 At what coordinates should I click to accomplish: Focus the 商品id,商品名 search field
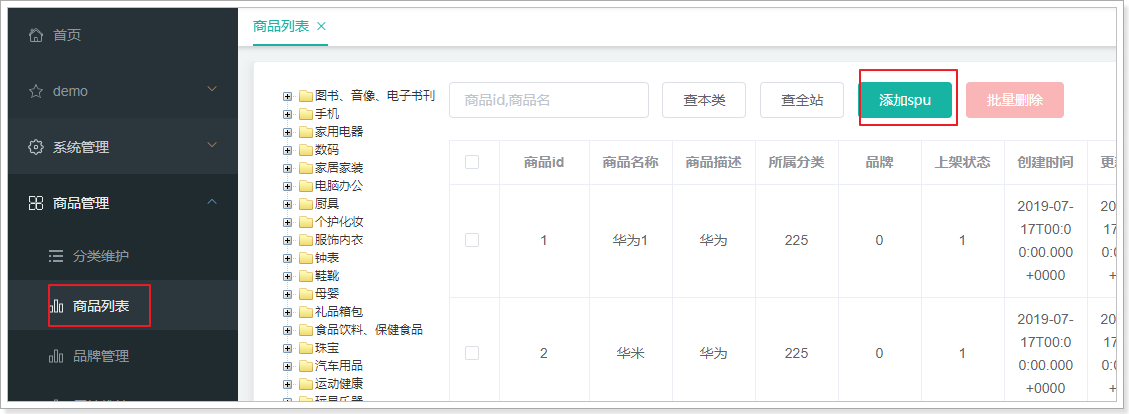(x=549, y=100)
